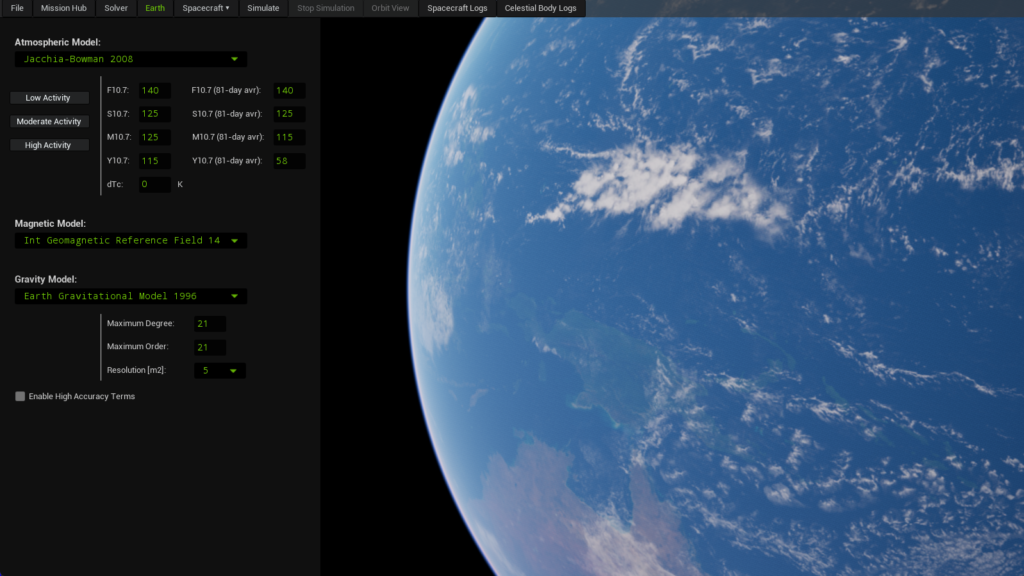Expand the Gravity Model dropdown

tap(131, 296)
